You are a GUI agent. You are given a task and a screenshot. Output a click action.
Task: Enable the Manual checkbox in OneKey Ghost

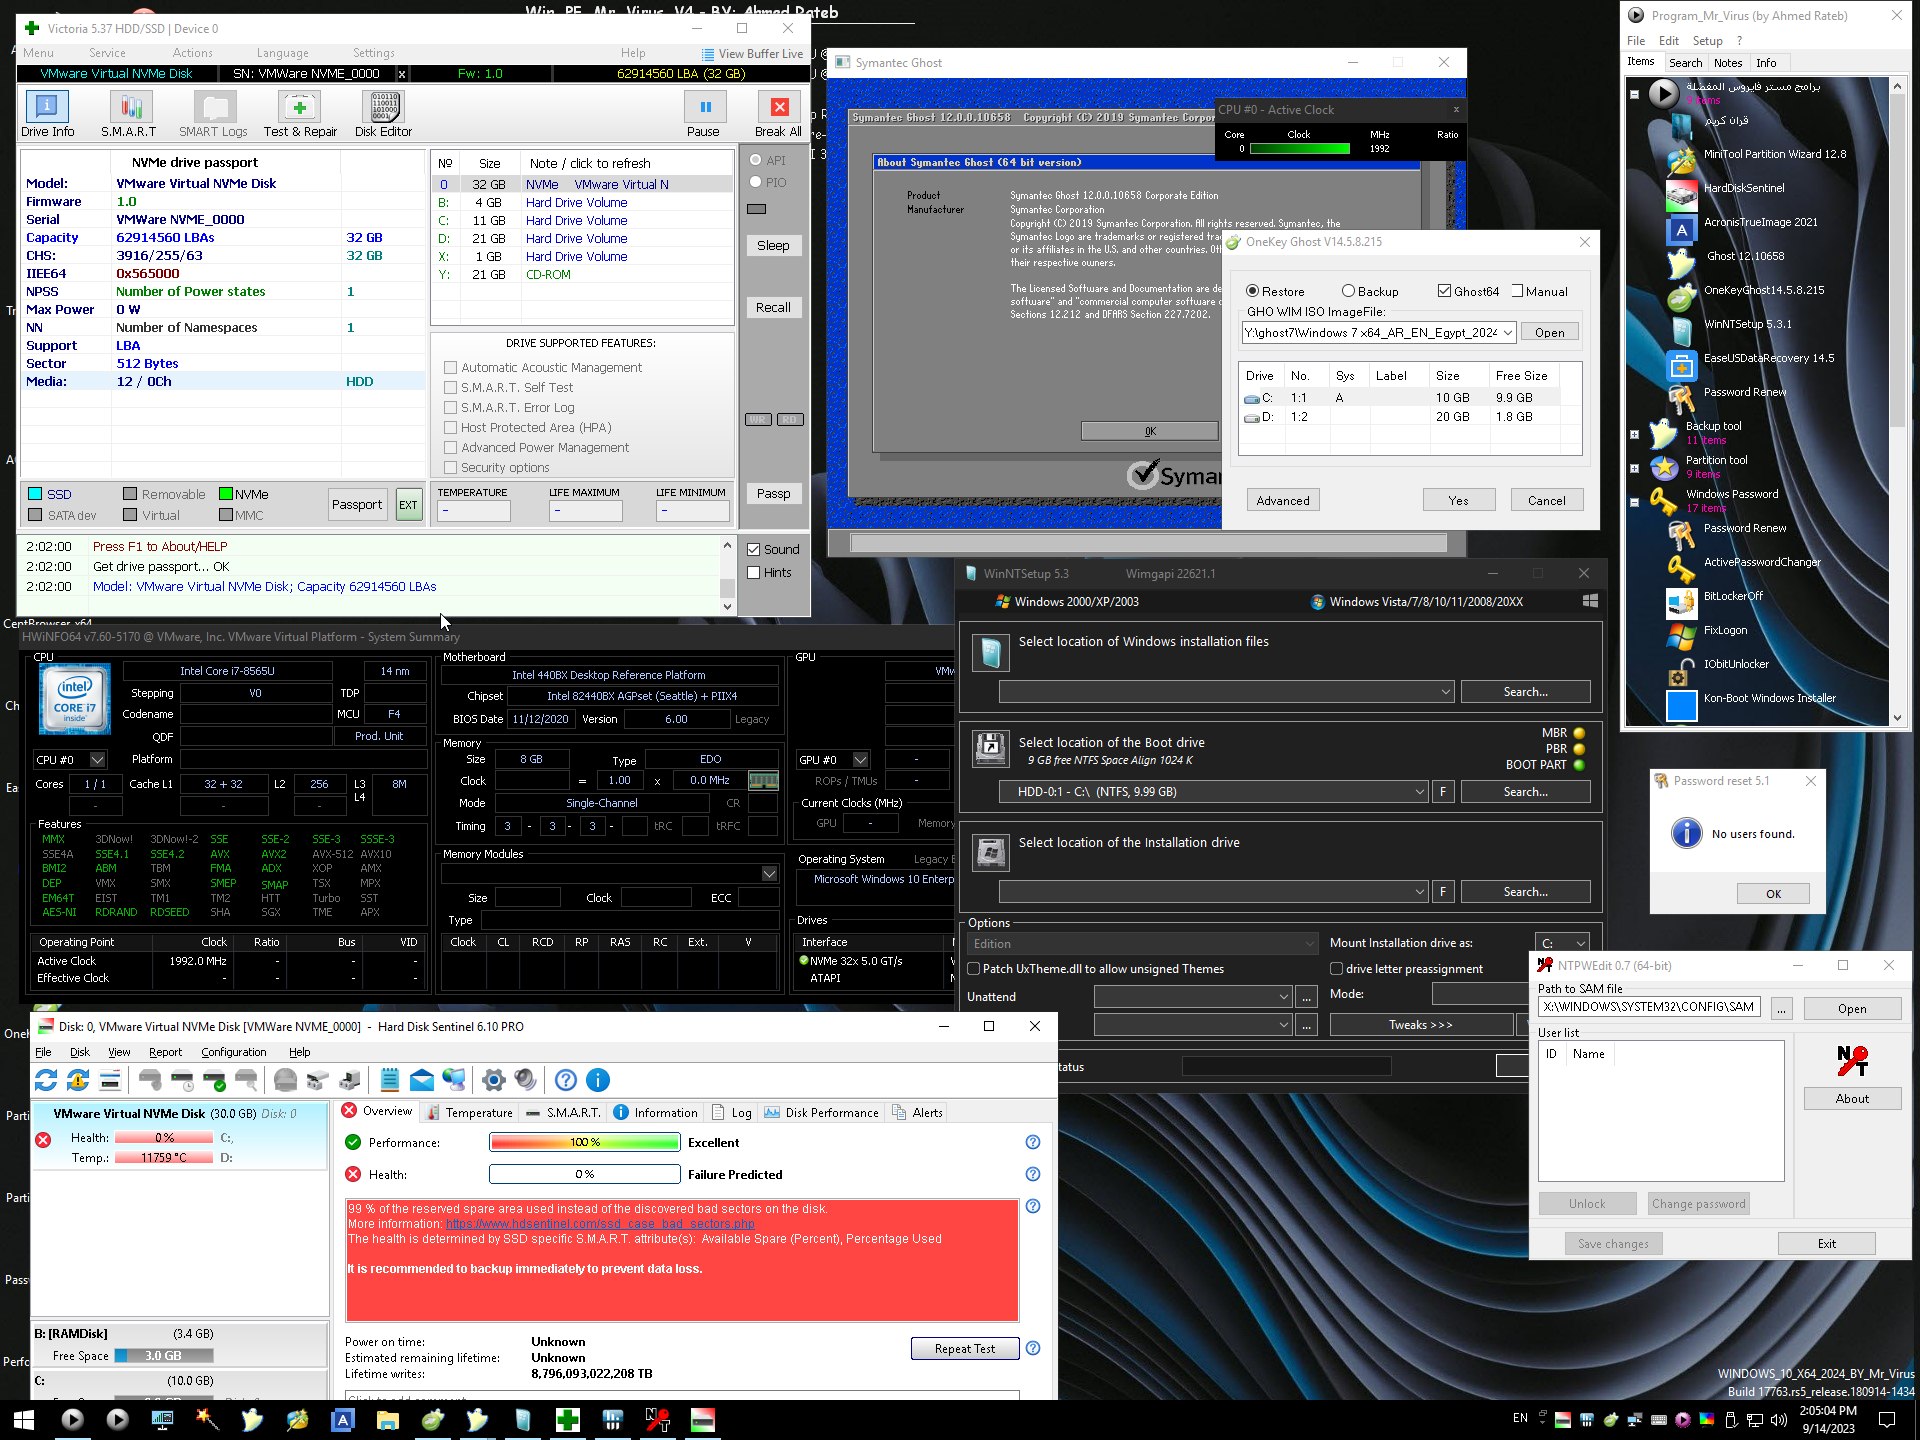pyautogui.click(x=1517, y=291)
